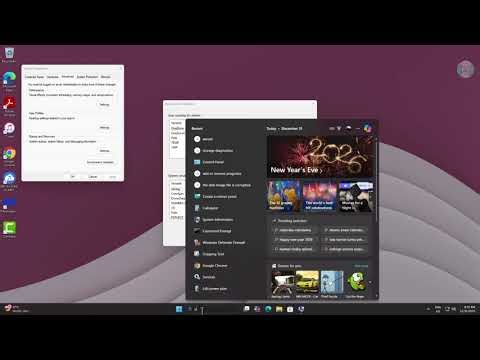Open Google Chrome desktop shortcut
The image size is (480, 360).
coord(9,156)
